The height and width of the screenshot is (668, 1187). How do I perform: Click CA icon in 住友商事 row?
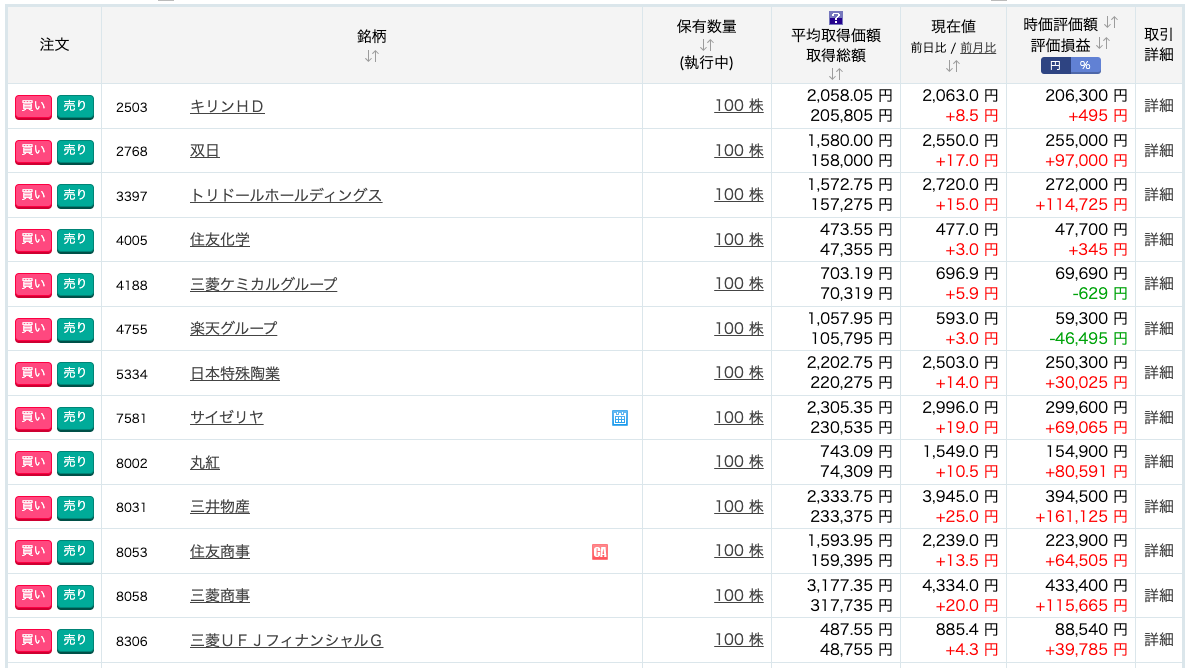click(x=600, y=552)
